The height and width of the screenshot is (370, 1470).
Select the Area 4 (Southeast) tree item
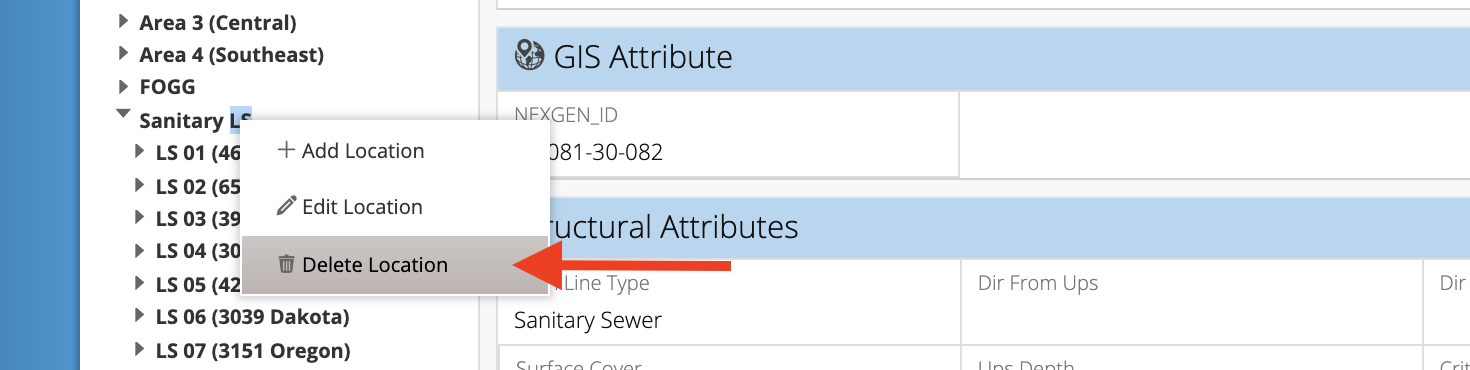[x=232, y=55]
